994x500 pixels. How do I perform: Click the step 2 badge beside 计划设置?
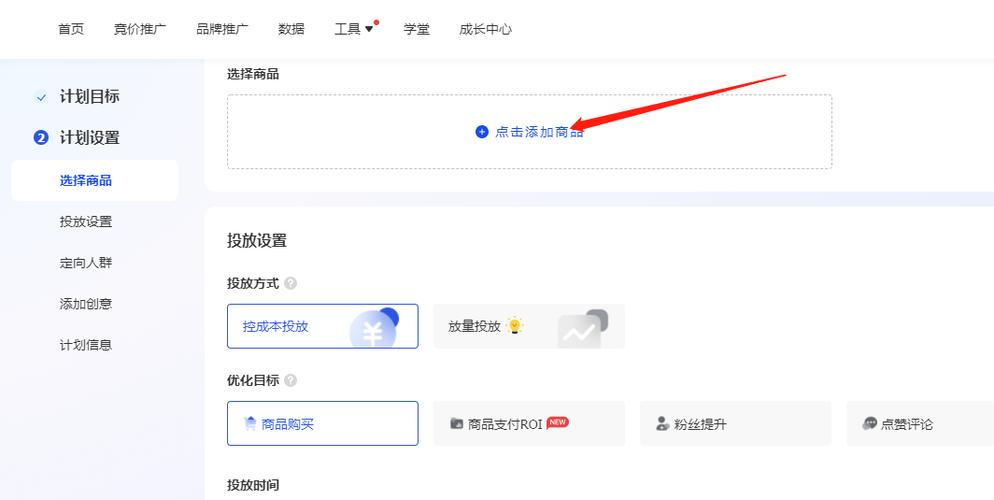click(41, 138)
